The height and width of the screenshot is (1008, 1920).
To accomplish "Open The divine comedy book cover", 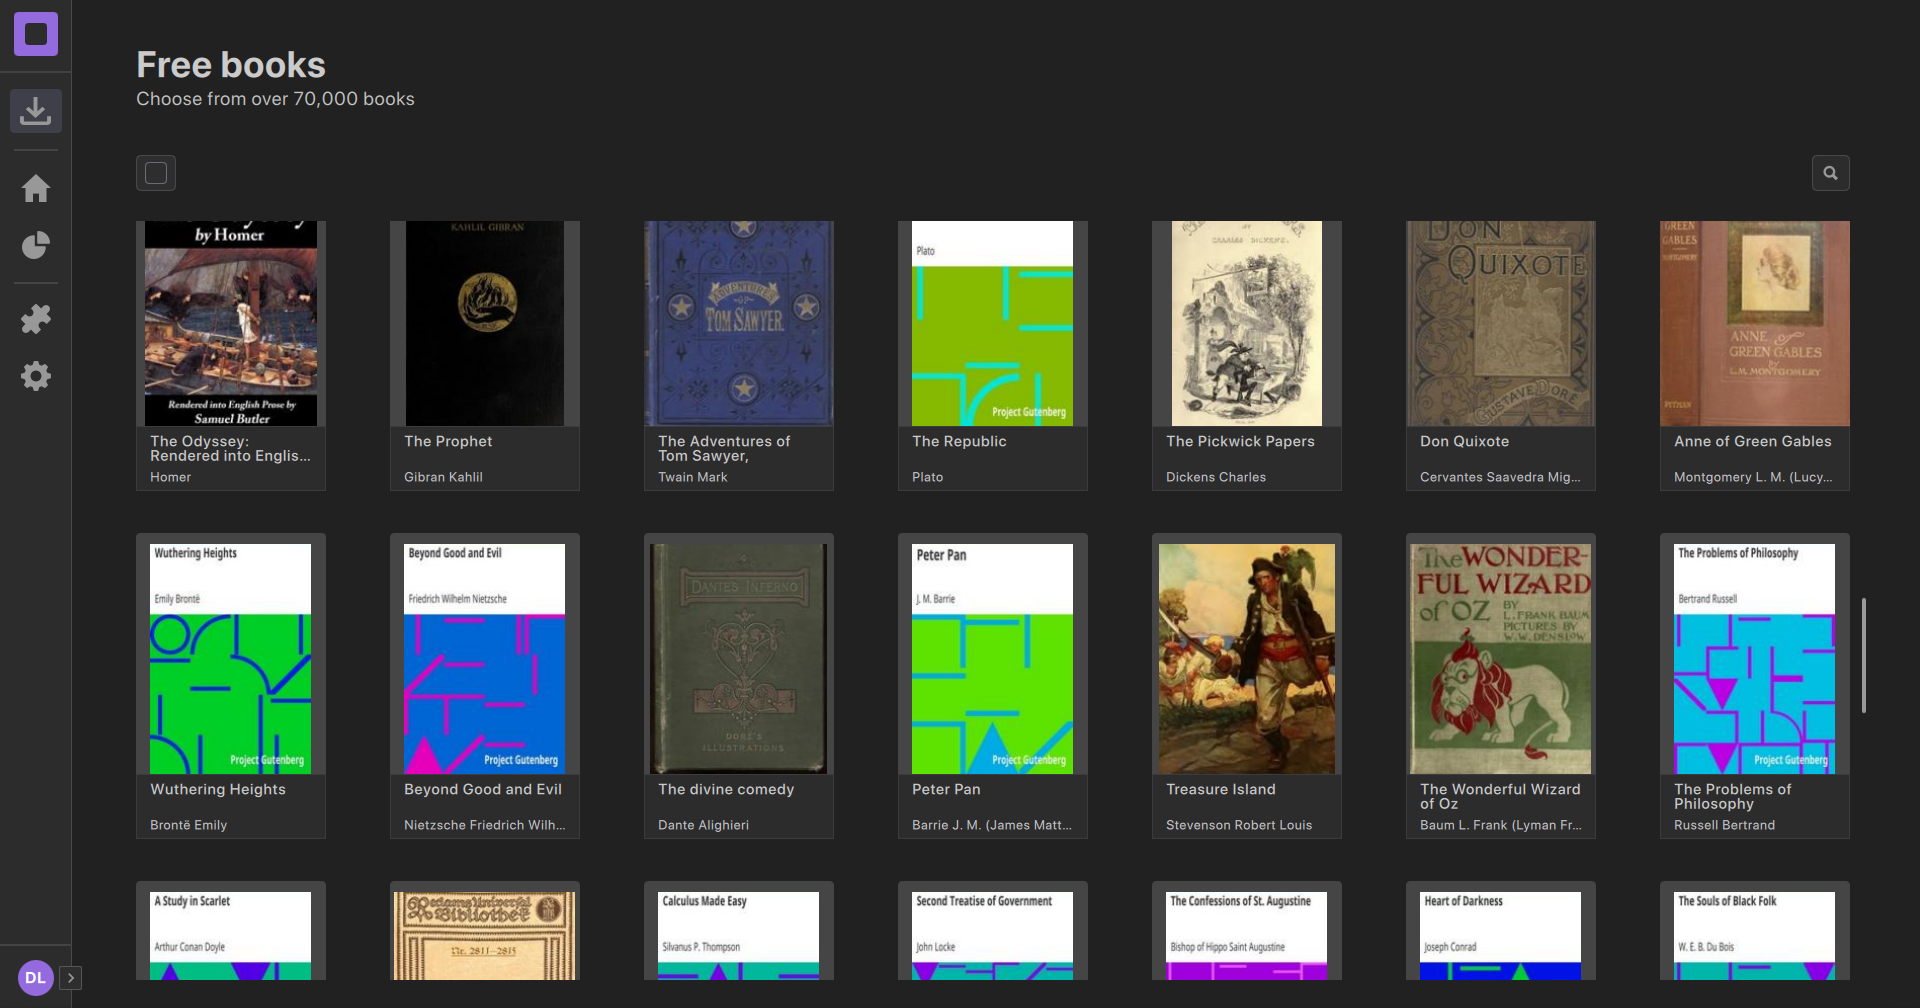I will point(739,659).
